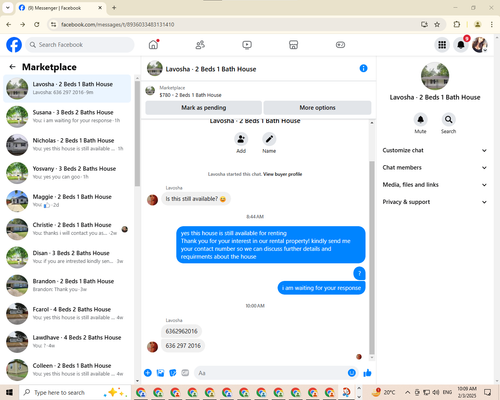Screen dimensions: 500x400
Task: Open the notifications bell icon
Action: click(461, 45)
